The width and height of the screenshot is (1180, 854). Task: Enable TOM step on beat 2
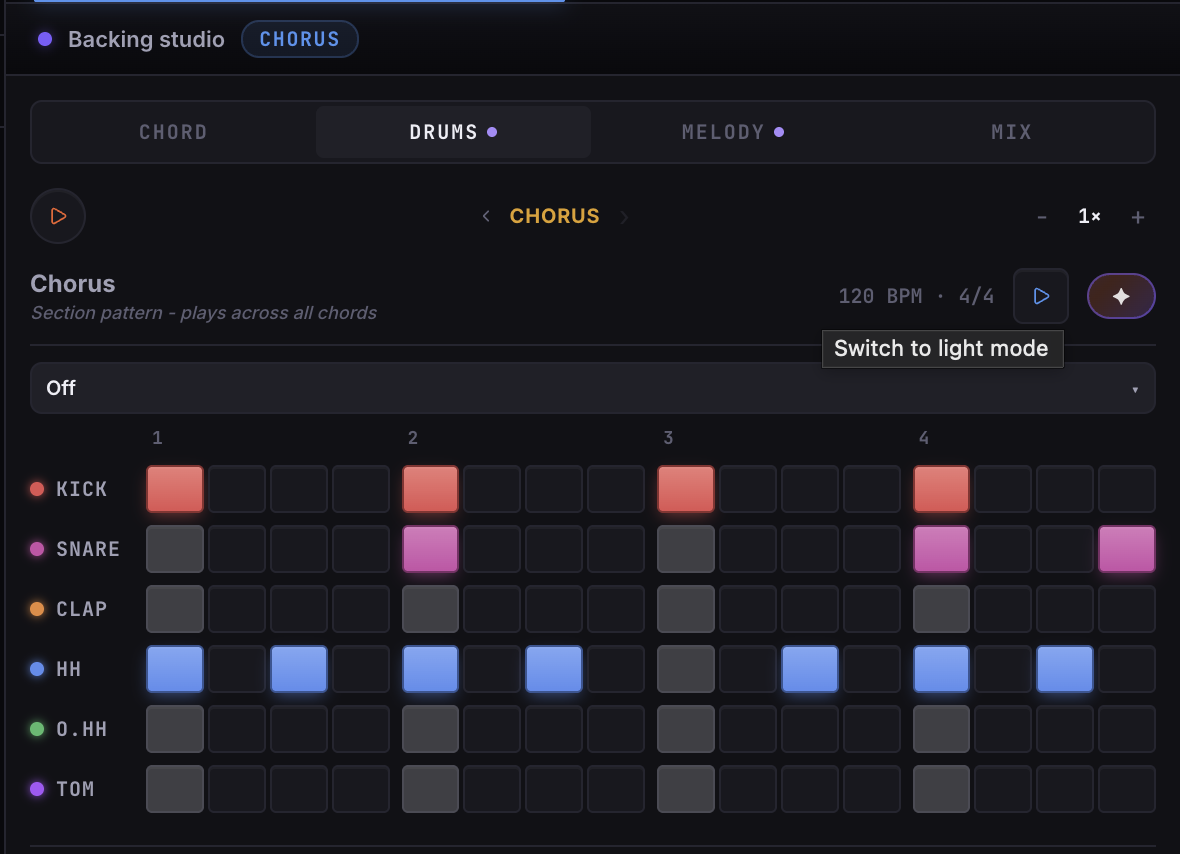[430, 789]
